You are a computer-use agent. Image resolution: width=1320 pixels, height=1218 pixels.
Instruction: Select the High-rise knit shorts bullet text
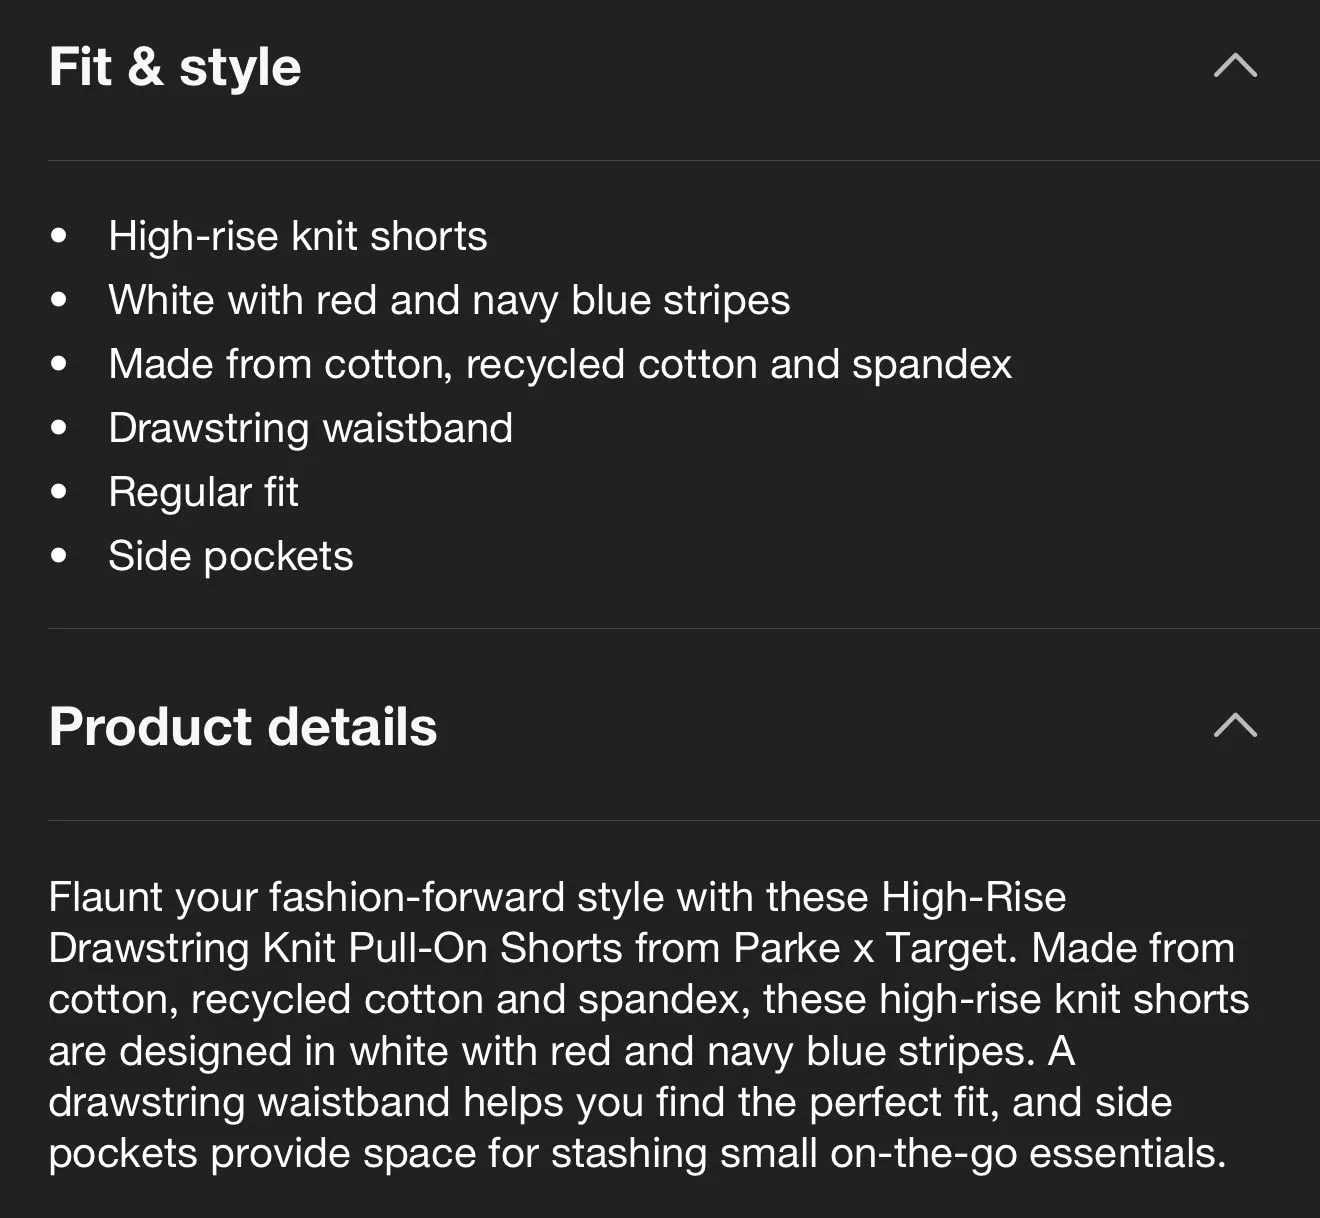[298, 236]
